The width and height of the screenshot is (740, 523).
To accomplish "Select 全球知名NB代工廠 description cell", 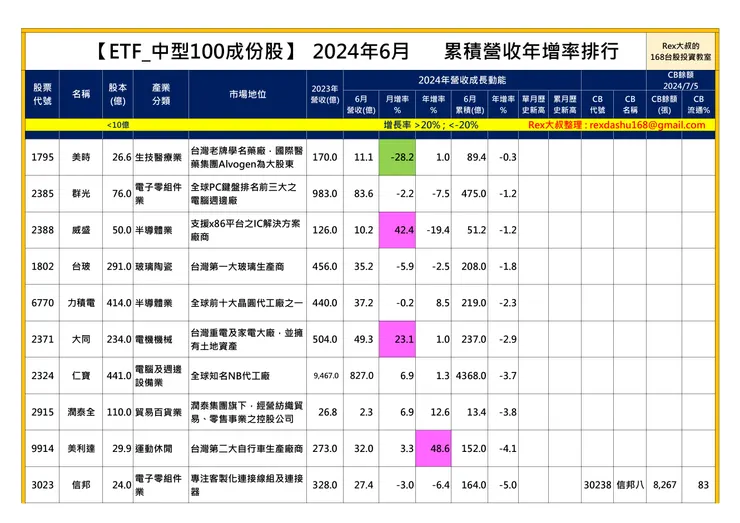I will point(248,375).
